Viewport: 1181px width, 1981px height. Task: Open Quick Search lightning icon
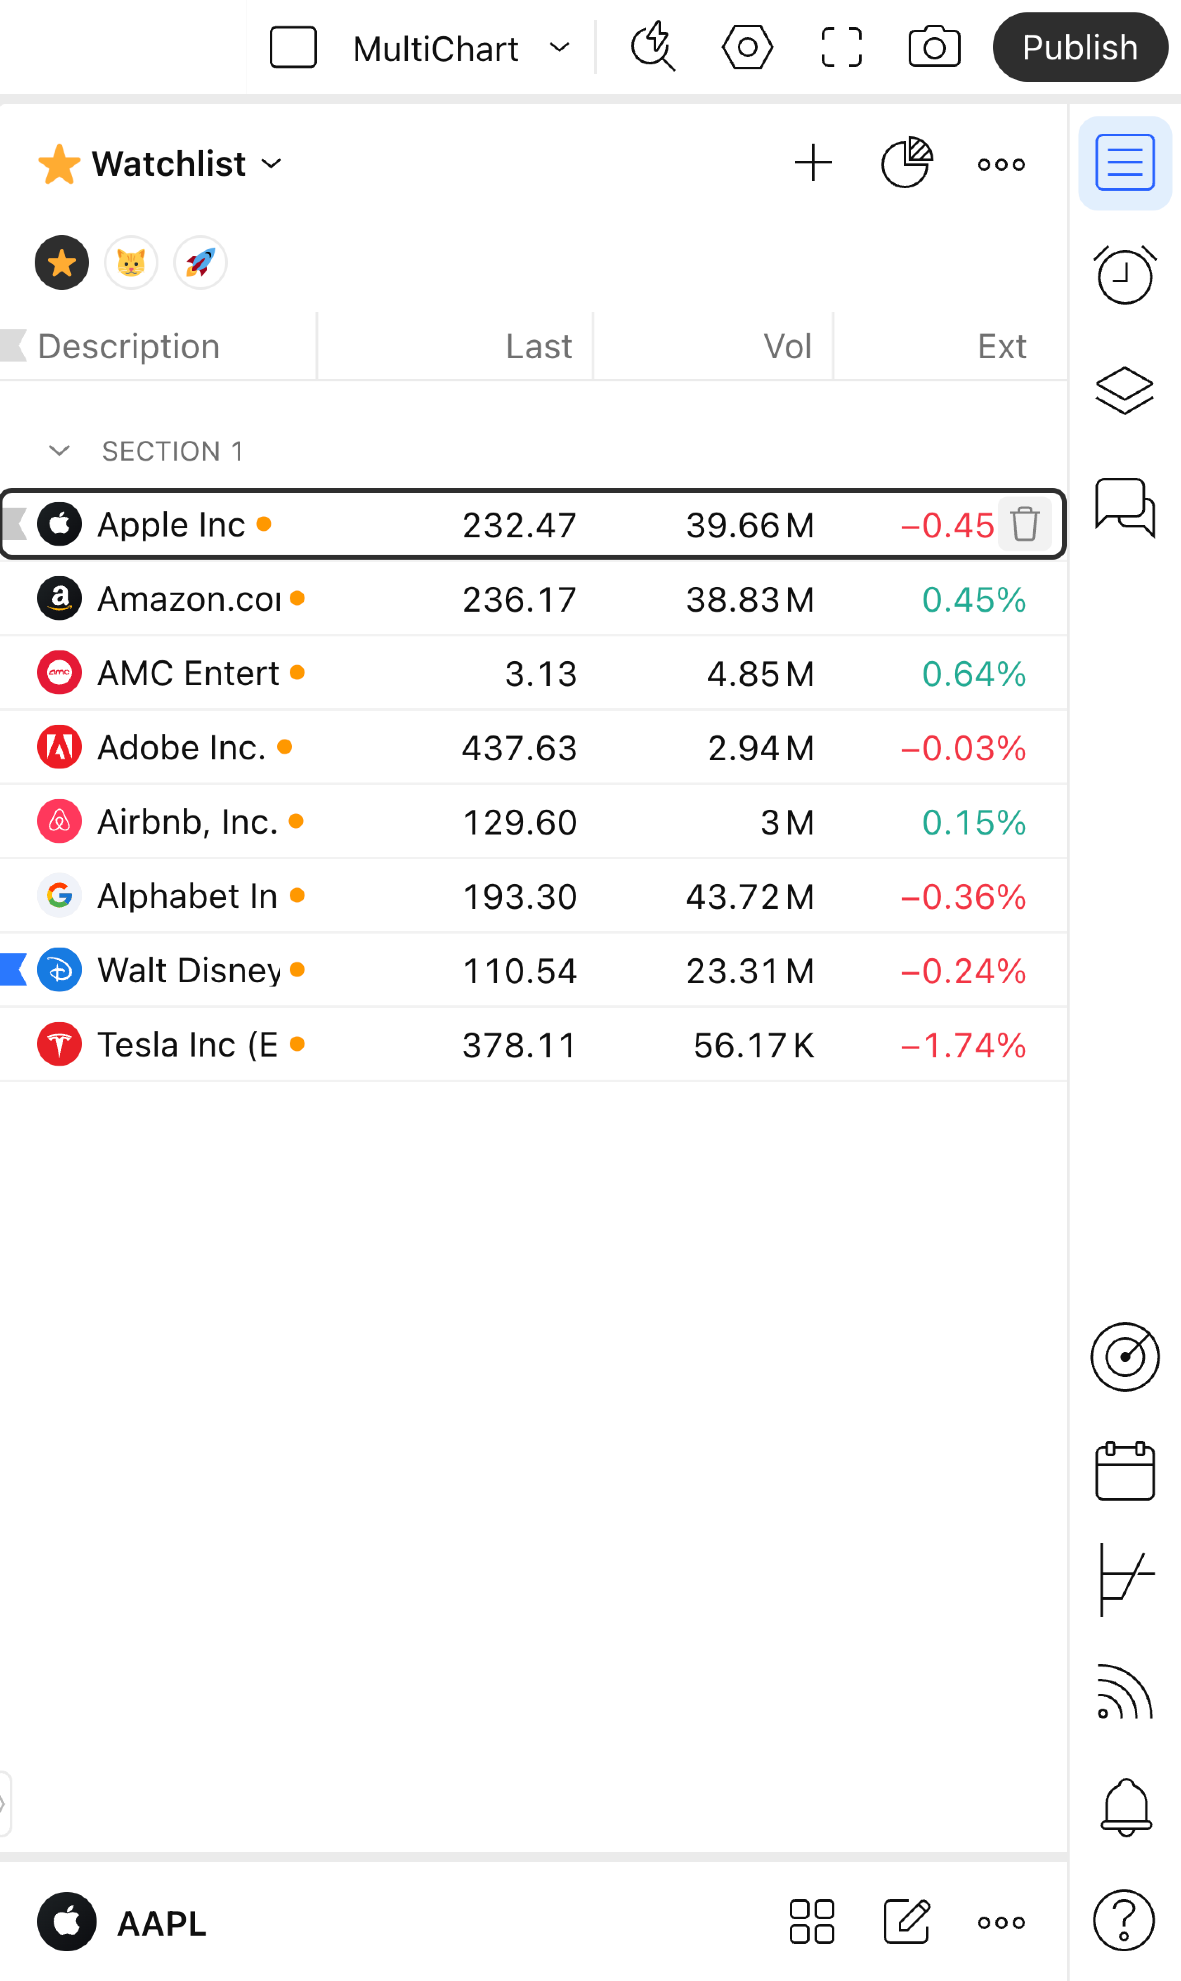pyautogui.click(x=653, y=47)
